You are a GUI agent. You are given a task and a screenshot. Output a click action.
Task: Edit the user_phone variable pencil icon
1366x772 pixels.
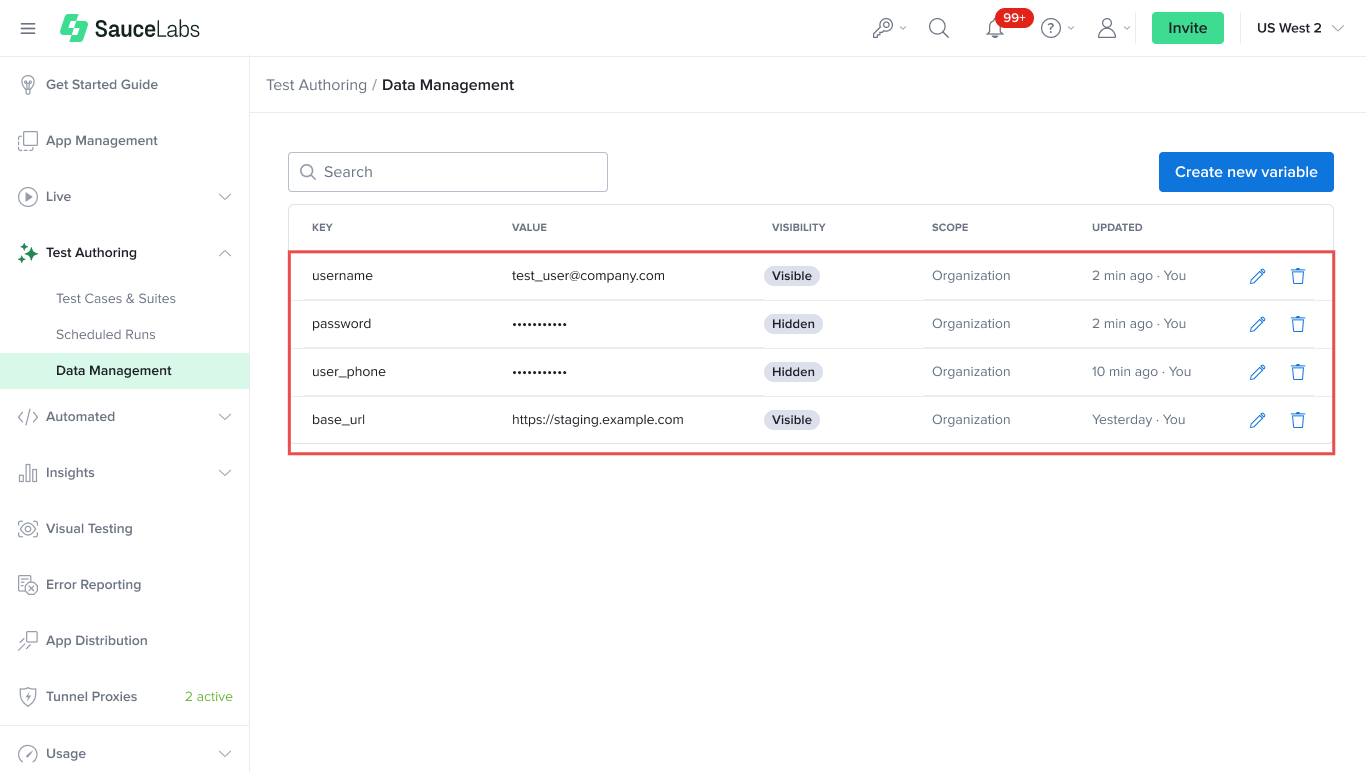[x=1258, y=372]
